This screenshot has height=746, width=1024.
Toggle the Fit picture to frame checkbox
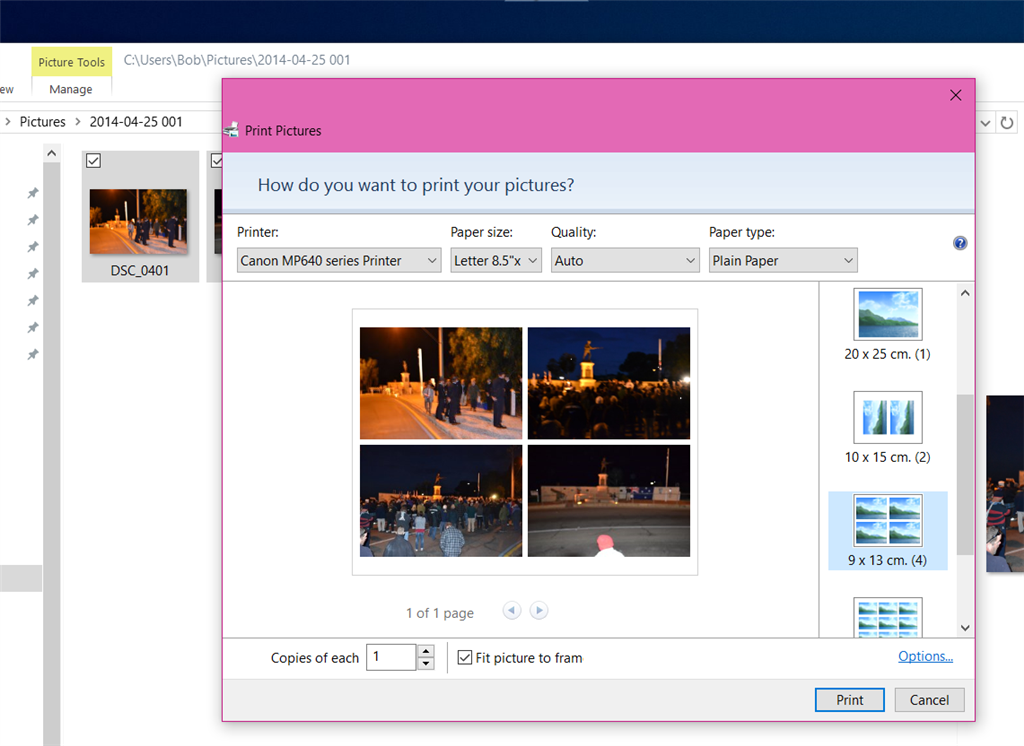[x=465, y=657]
